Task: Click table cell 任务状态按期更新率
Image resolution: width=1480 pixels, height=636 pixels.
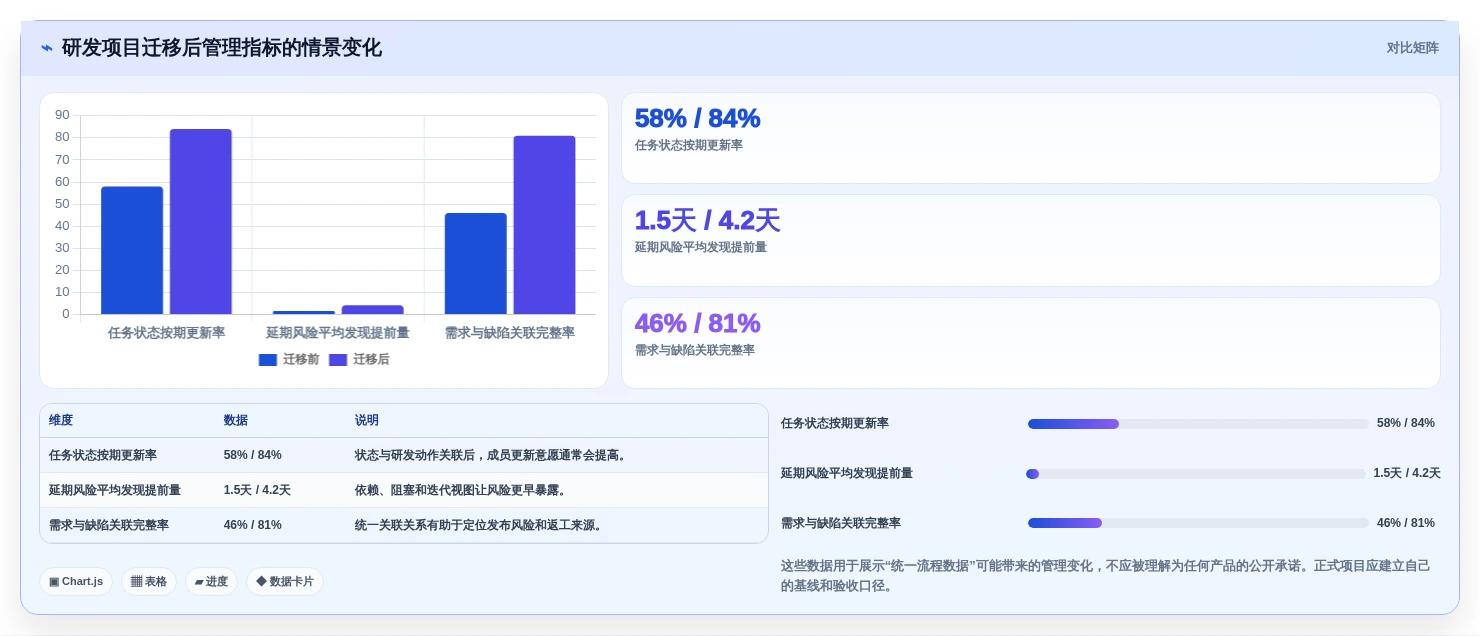Action: click(x=103, y=455)
